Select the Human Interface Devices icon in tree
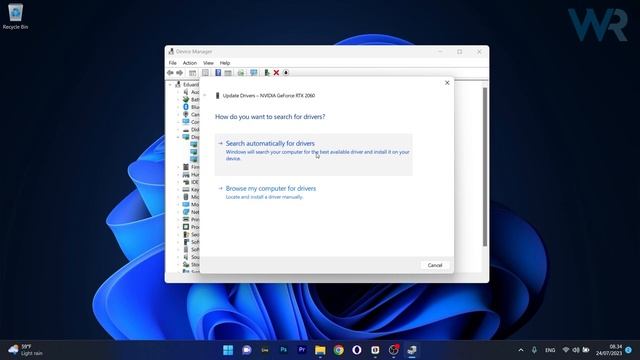Viewport: 640px width, 360px height. point(186,175)
